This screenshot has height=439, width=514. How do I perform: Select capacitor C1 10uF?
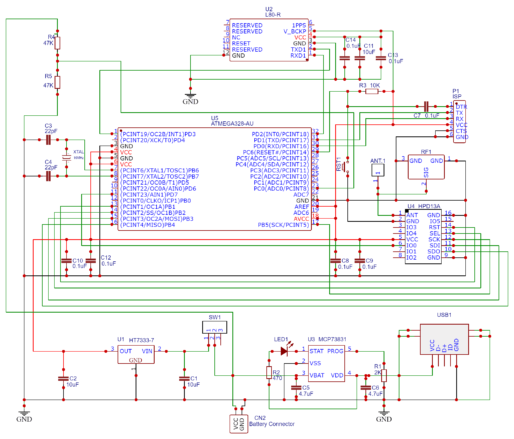[x=184, y=378]
